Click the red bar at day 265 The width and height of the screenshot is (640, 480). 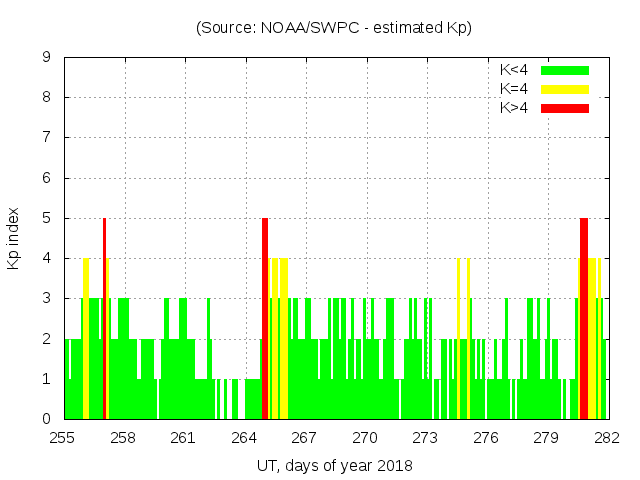[x=265, y=318]
